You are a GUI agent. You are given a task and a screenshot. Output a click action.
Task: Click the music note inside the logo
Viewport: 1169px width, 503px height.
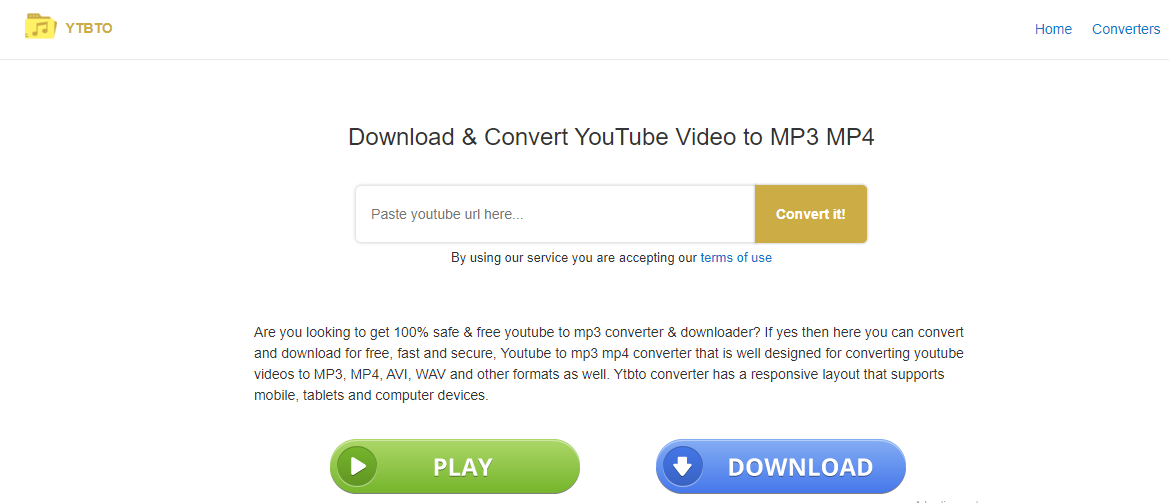42,30
